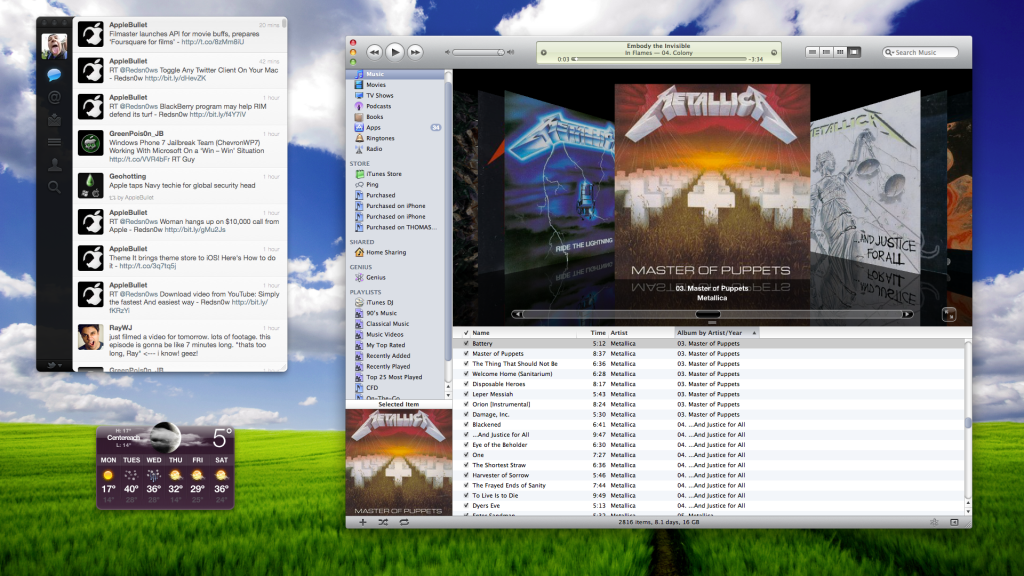Toggle repeat in iTunes
This screenshot has height=576, width=1024.
pyautogui.click(x=404, y=522)
